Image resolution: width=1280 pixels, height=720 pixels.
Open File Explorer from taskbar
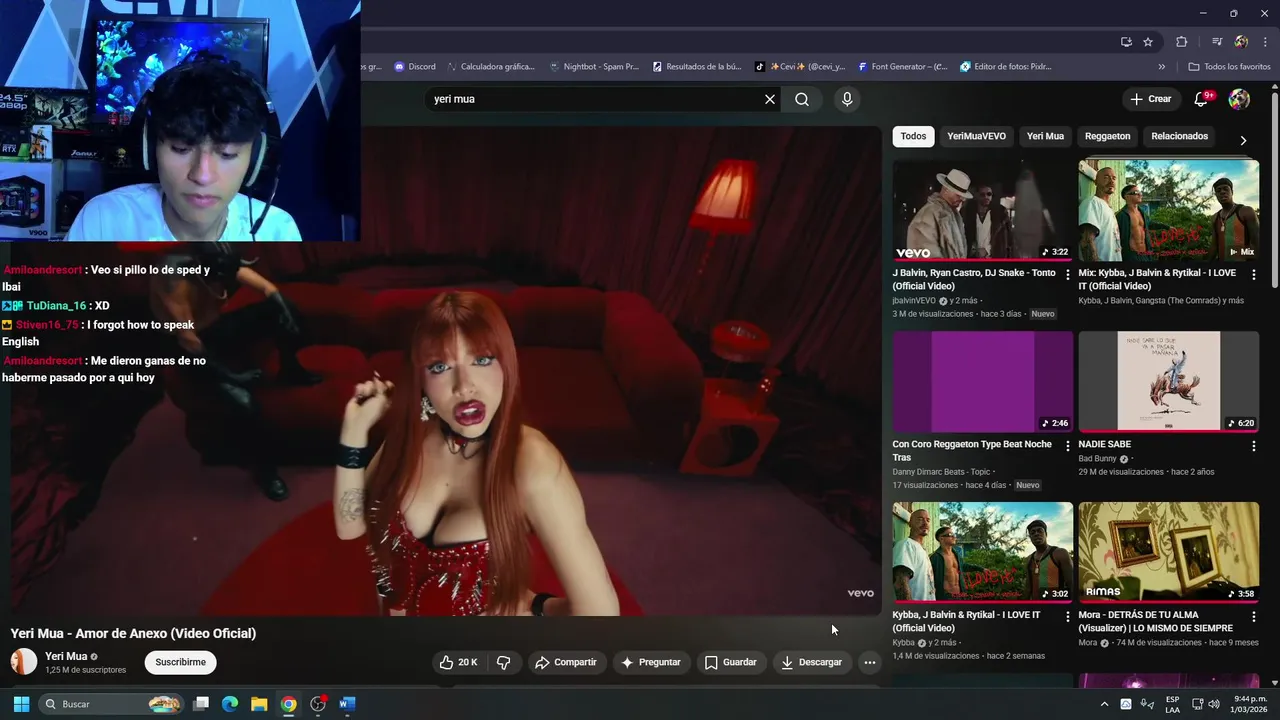point(259,704)
